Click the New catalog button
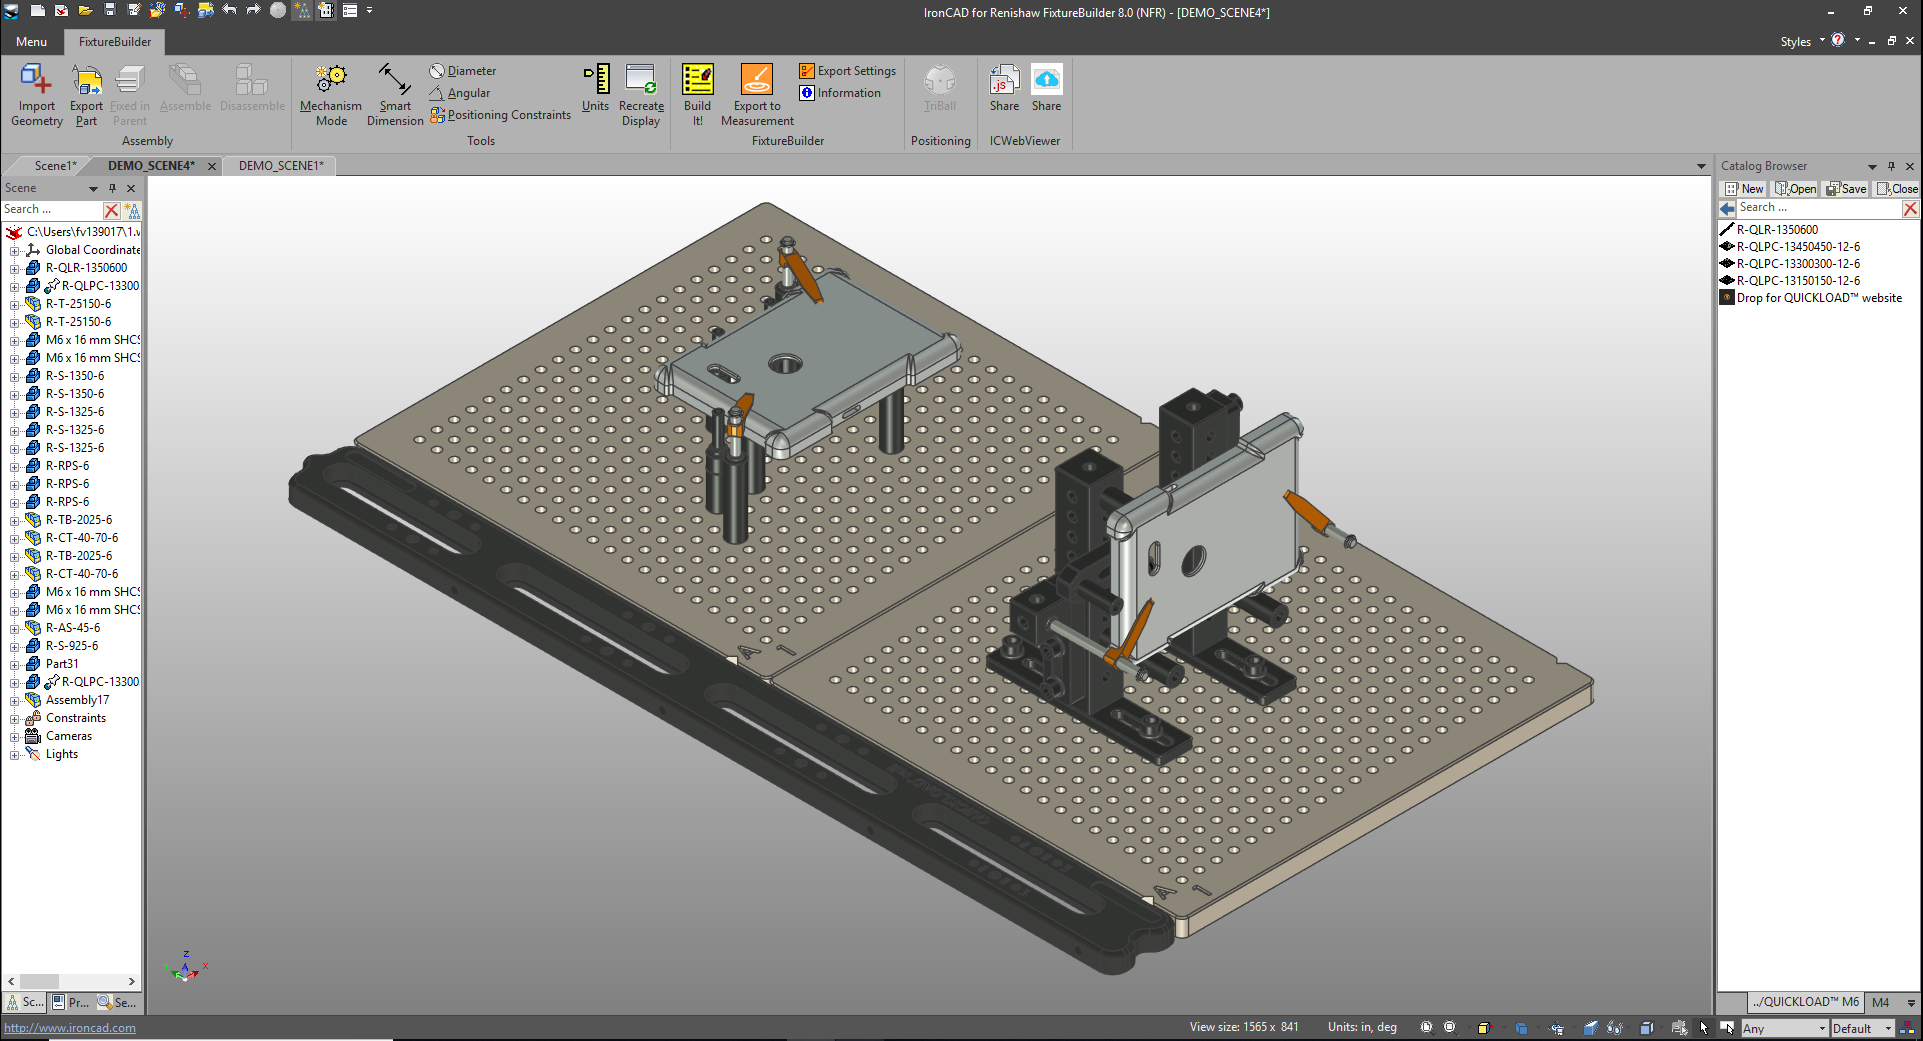 (x=1743, y=188)
